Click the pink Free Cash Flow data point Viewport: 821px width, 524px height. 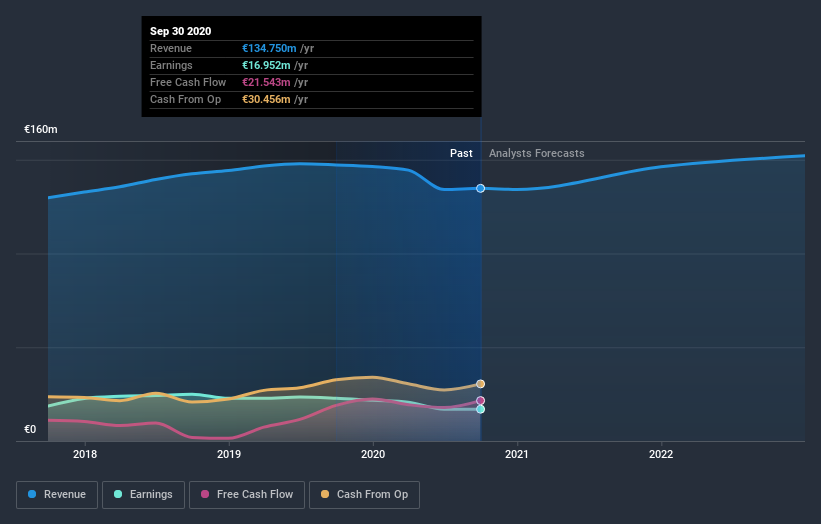(480, 400)
